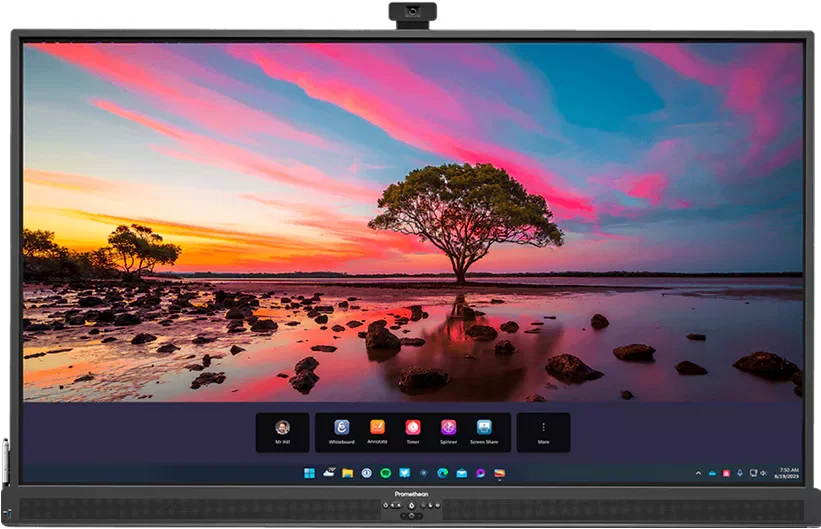Click the Mr Hill user profile

282,431
